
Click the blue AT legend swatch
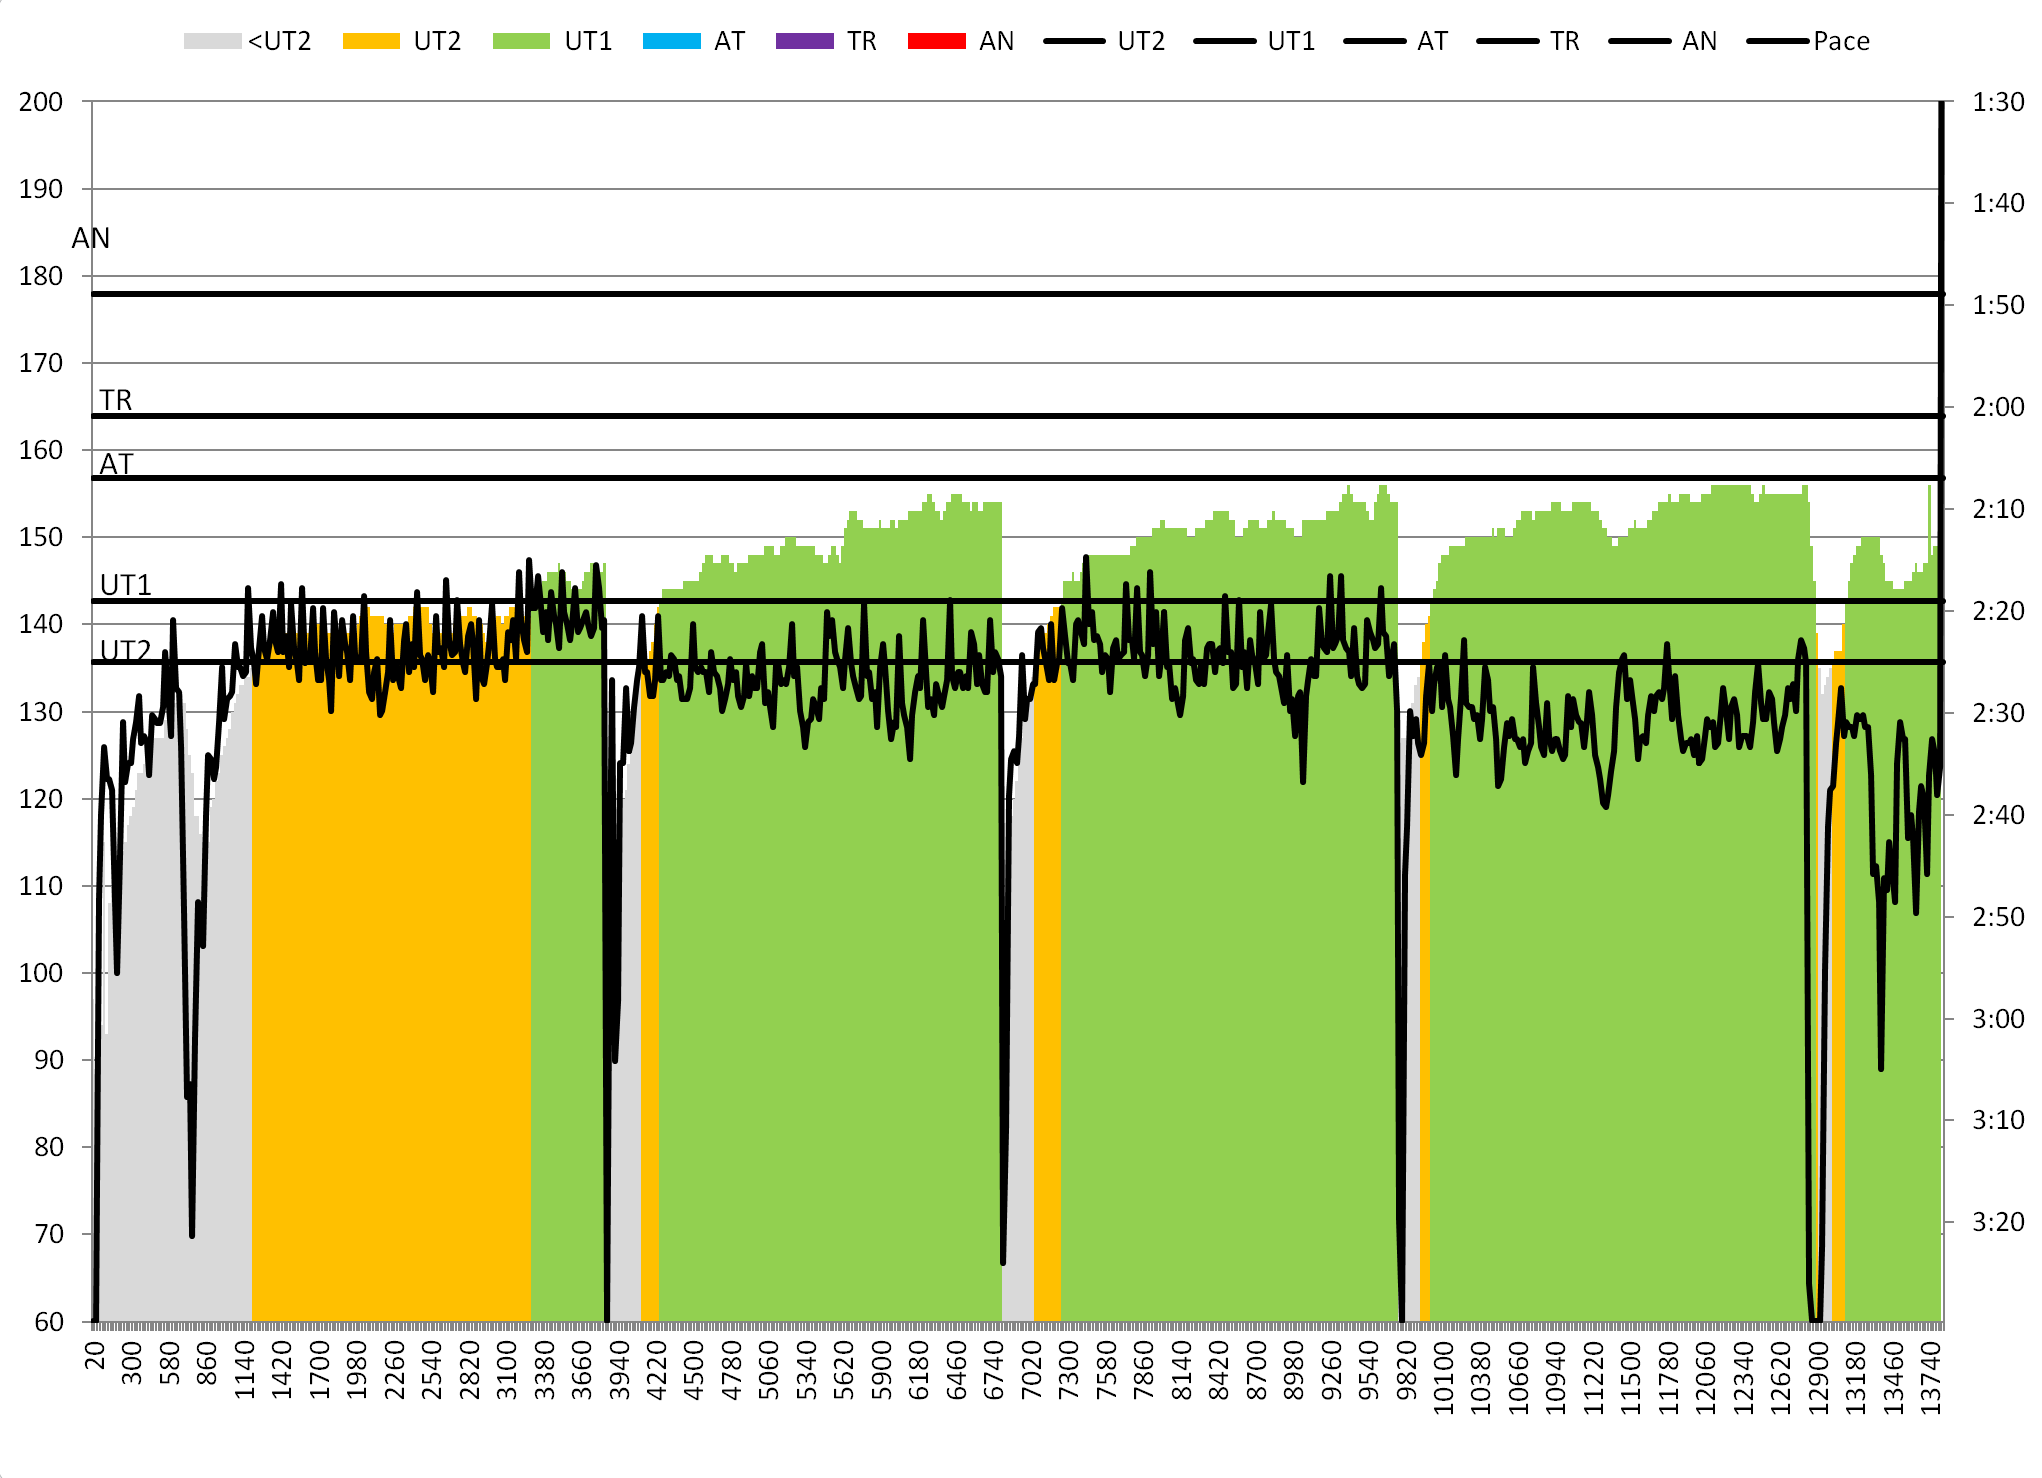tap(671, 41)
